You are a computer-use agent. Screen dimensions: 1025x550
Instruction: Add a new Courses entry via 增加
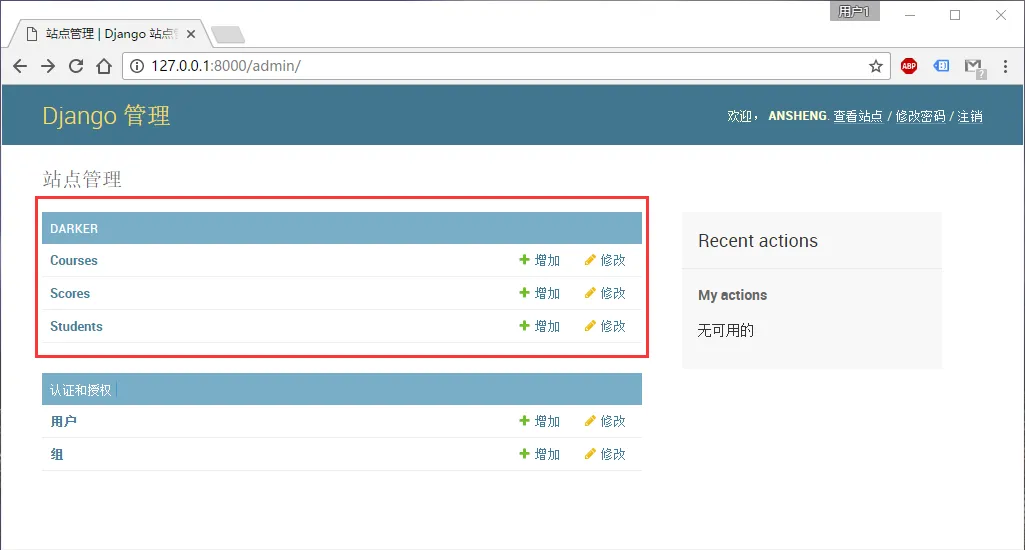pos(540,260)
